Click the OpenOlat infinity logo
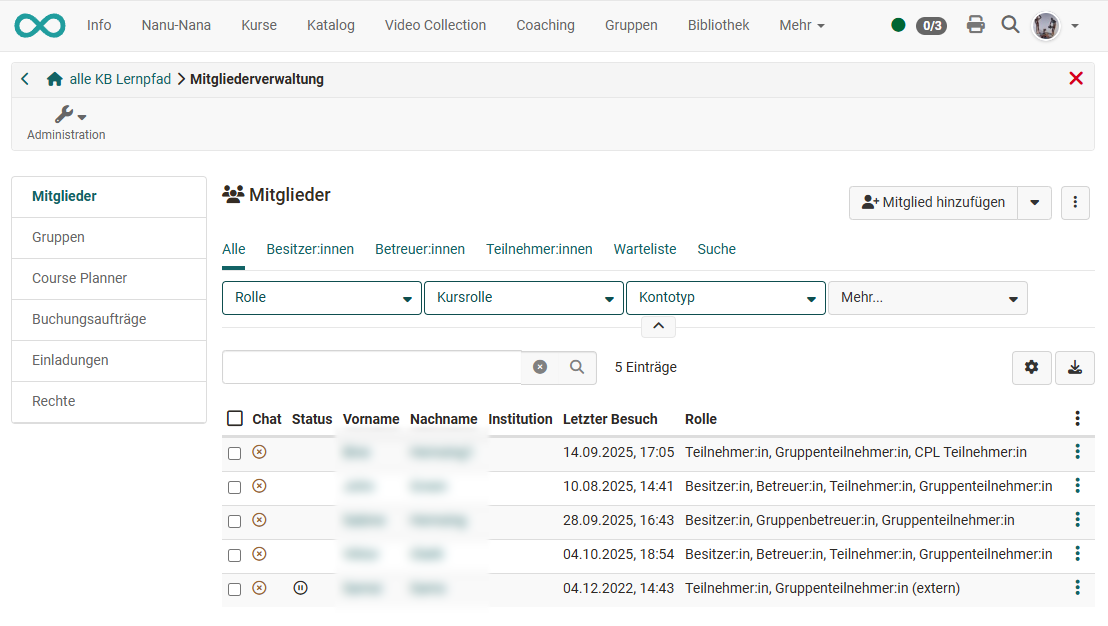The height and width of the screenshot is (626, 1108). coord(40,25)
